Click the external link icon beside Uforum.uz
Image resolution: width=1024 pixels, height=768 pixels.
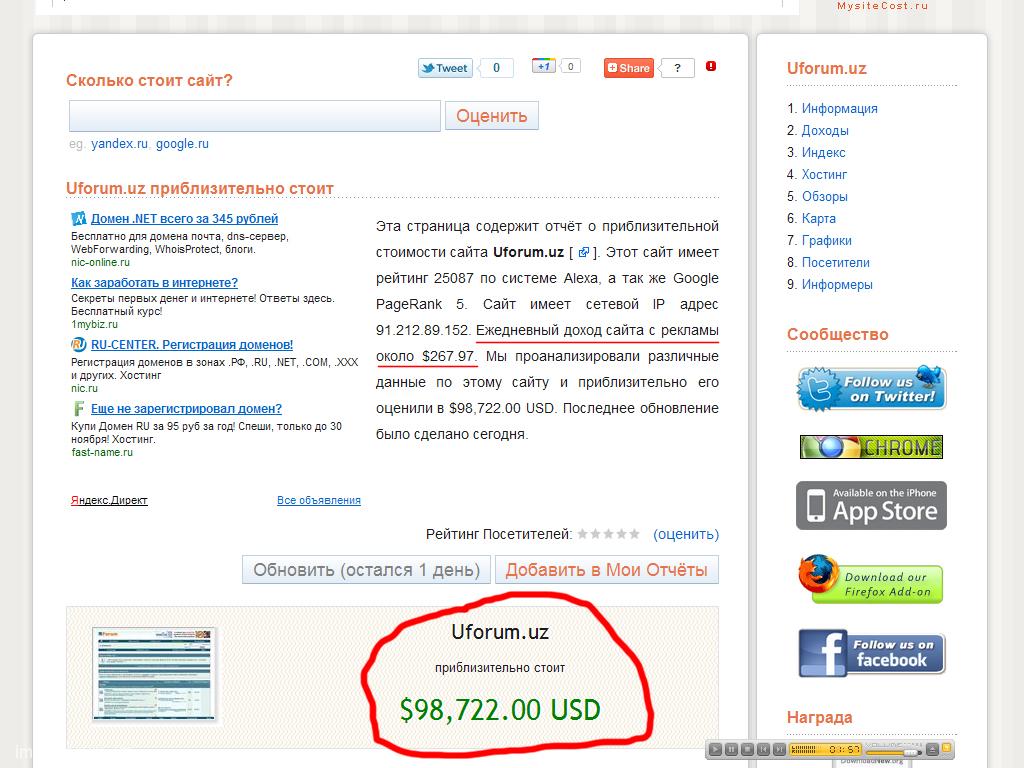click(x=583, y=252)
